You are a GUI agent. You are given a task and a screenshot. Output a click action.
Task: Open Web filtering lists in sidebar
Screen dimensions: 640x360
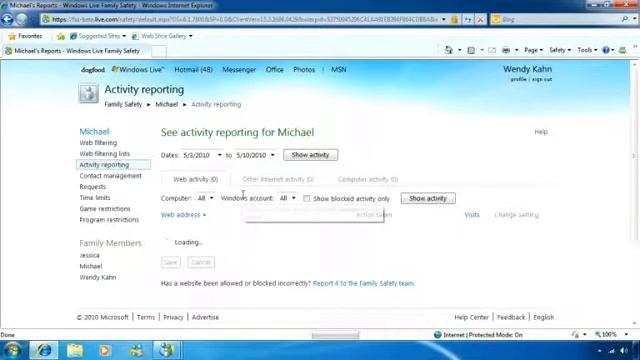pyautogui.click(x=104, y=154)
